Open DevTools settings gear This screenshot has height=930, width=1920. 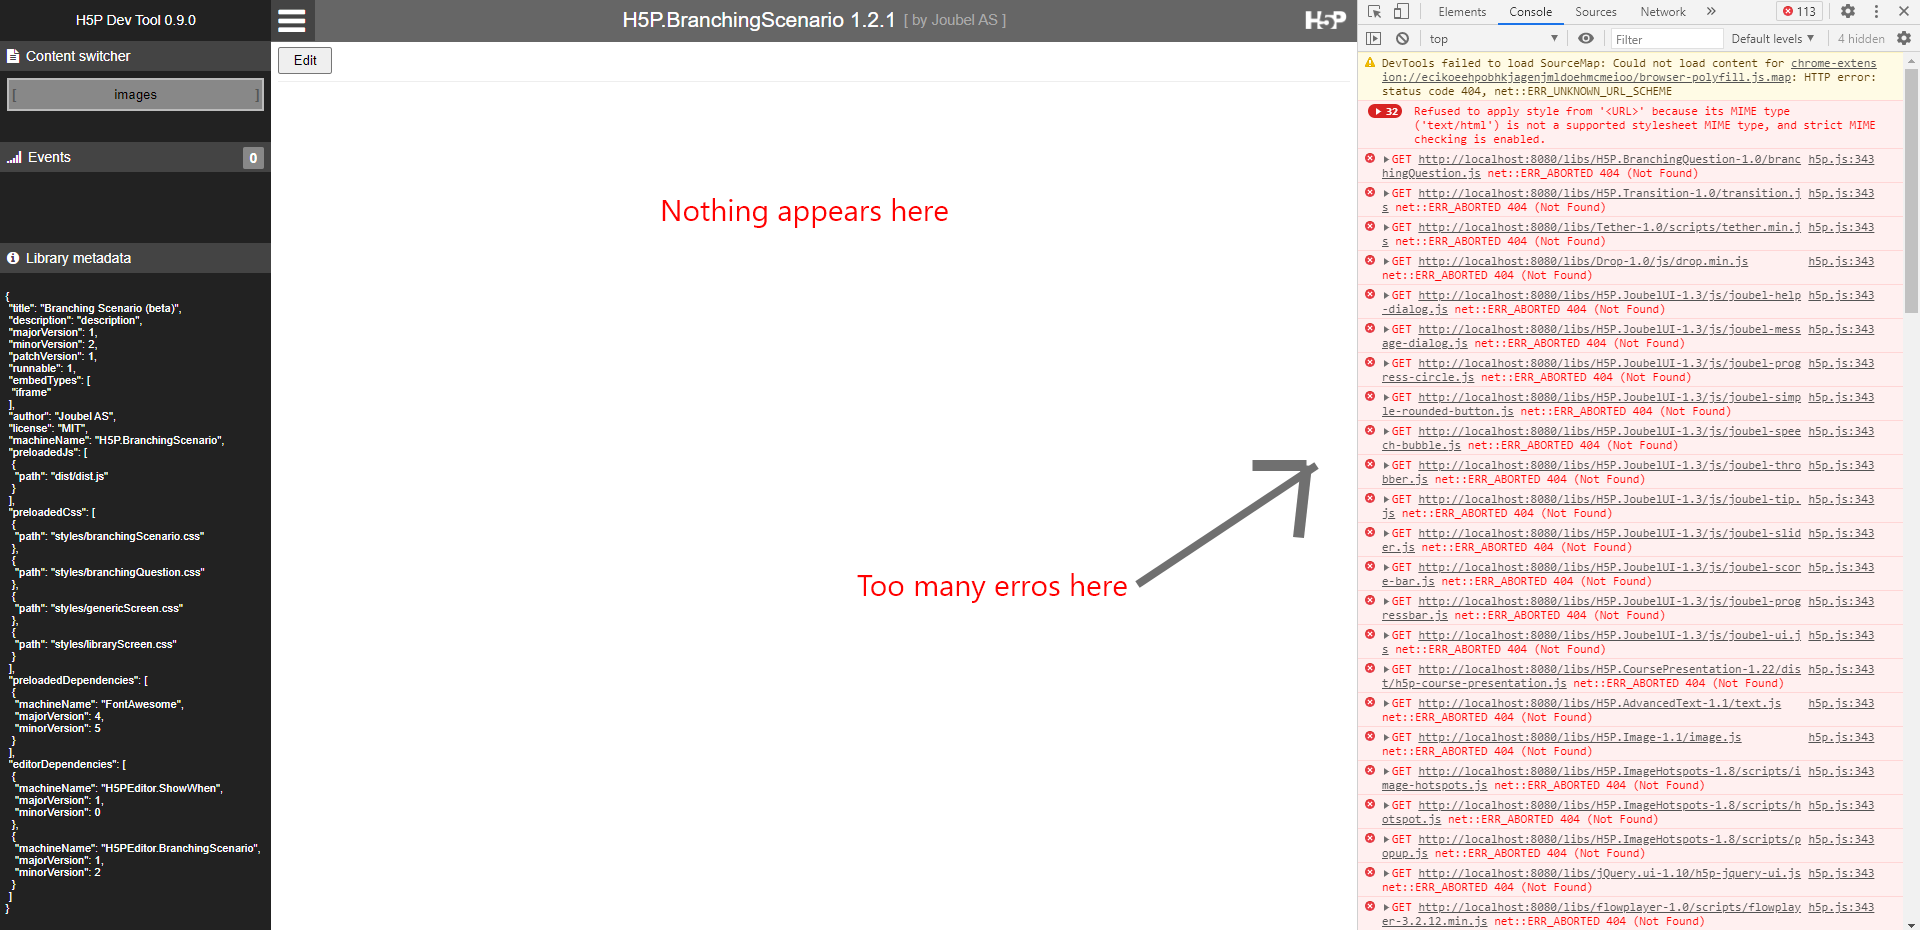click(x=1848, y=11)
